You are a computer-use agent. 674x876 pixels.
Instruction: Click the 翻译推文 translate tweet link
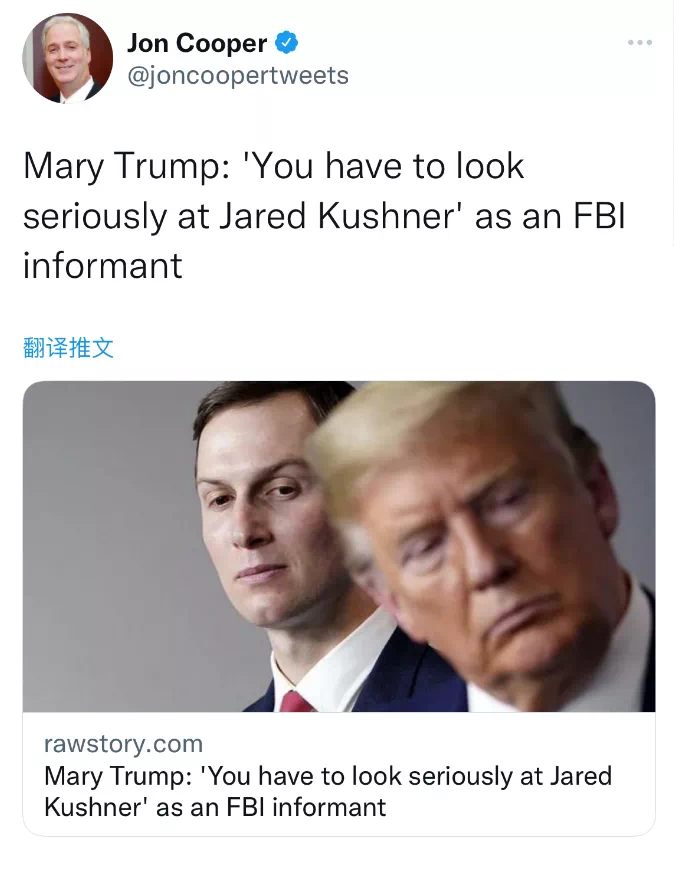pos(68,347)
